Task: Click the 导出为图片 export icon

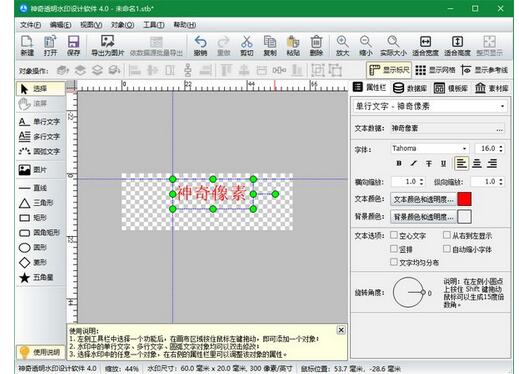Action: (x=108, y=42)
